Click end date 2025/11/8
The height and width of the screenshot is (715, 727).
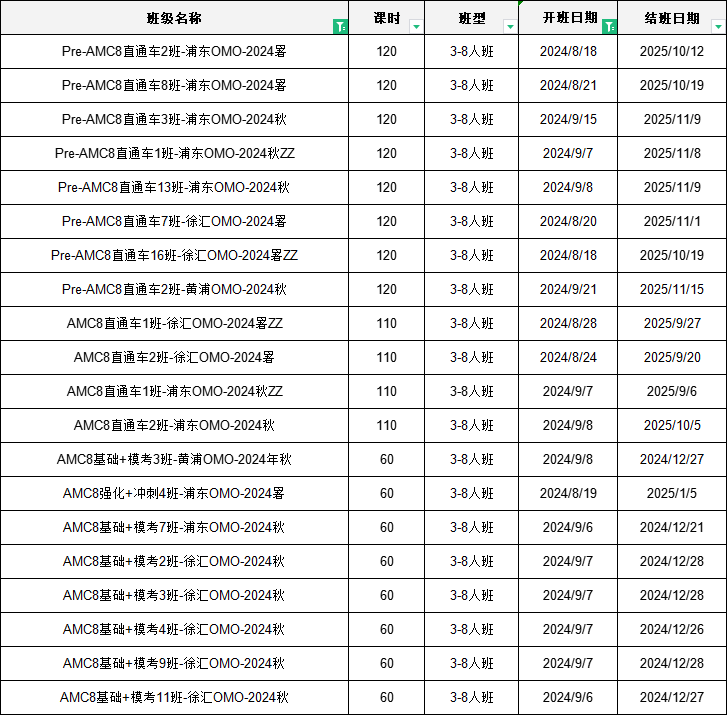pos(672,153)
